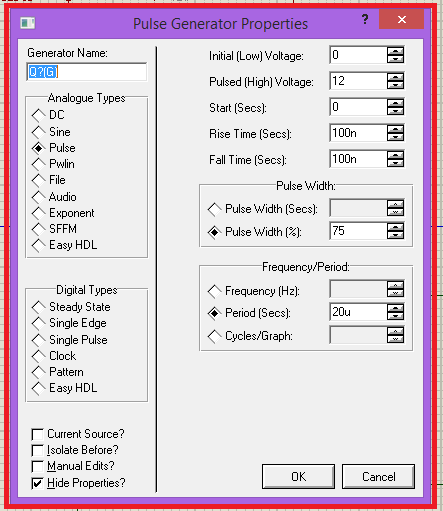Decrease Period (Secs) spinner value
Screen dimensions: 443x511
[395, 316]
